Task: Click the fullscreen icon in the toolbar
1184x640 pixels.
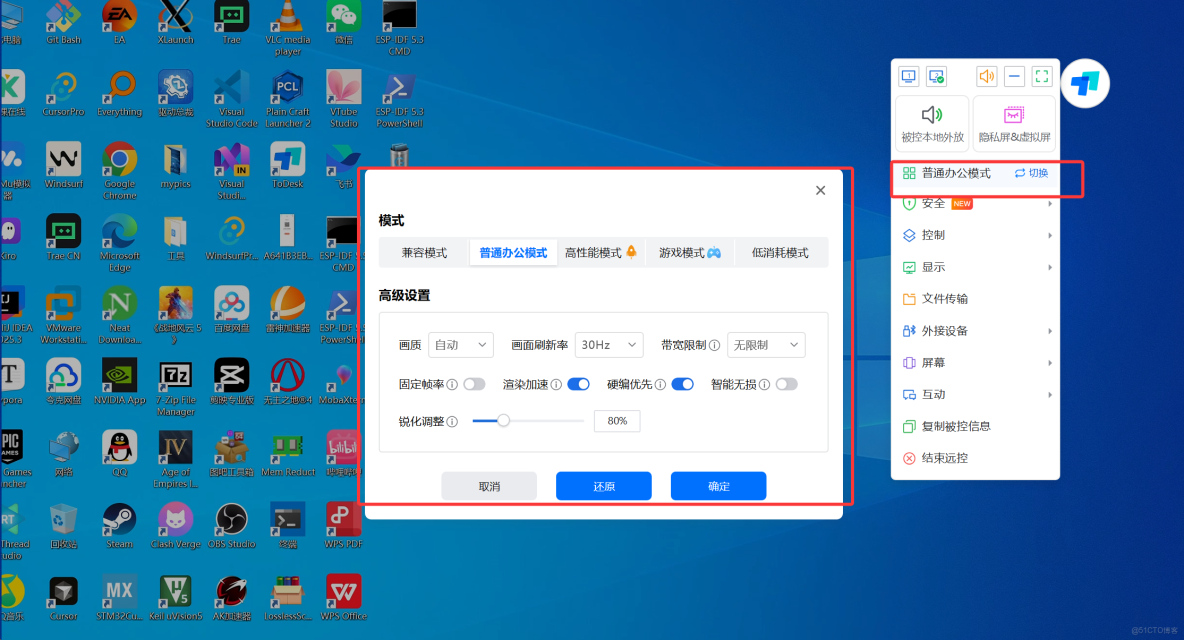Action: click(1042, 75)
